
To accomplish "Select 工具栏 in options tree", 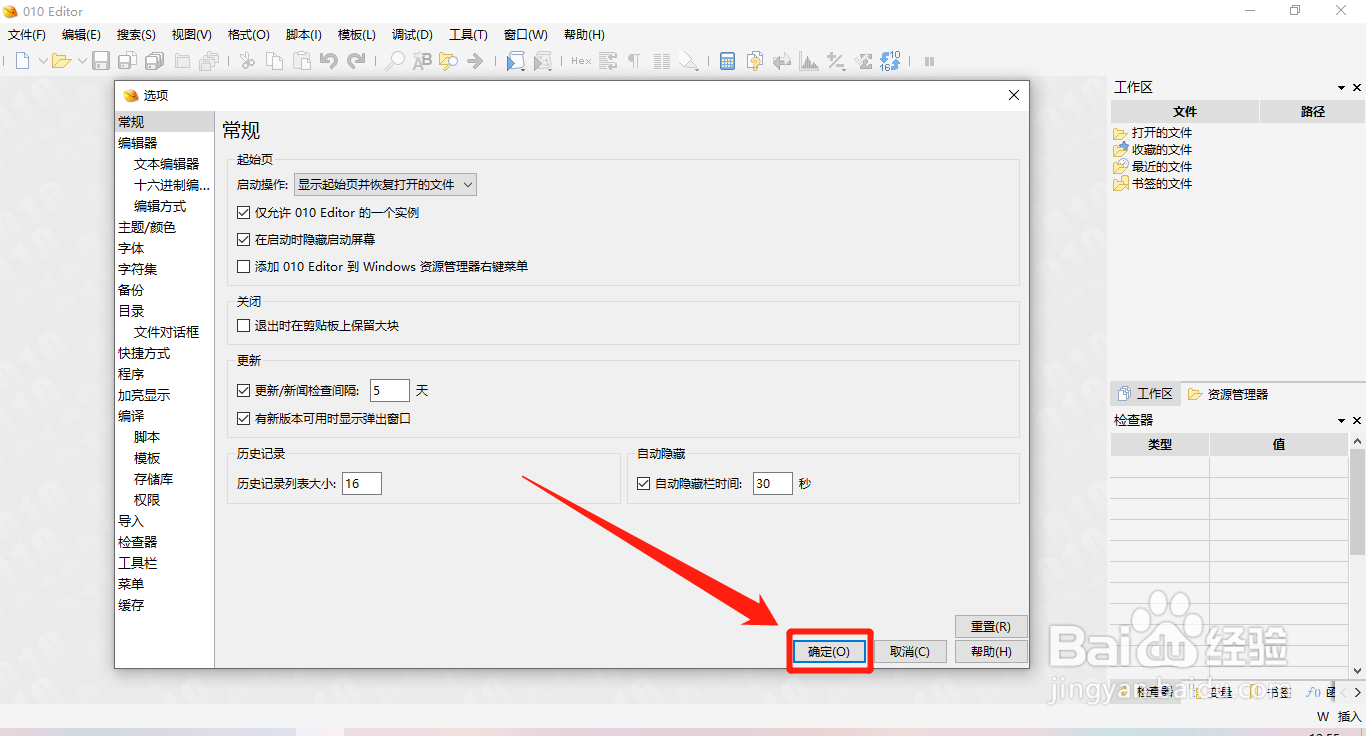I will tap(138, 563).
